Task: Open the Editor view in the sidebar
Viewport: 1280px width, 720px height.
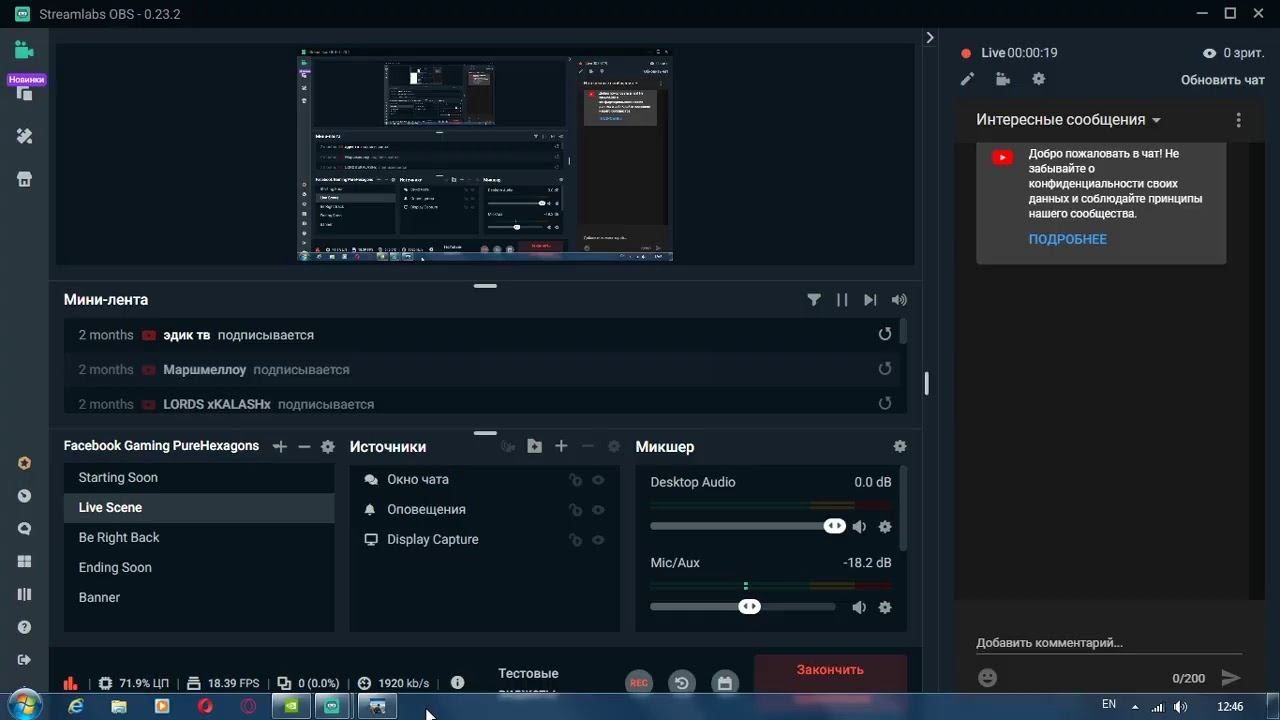Action: 24,50
